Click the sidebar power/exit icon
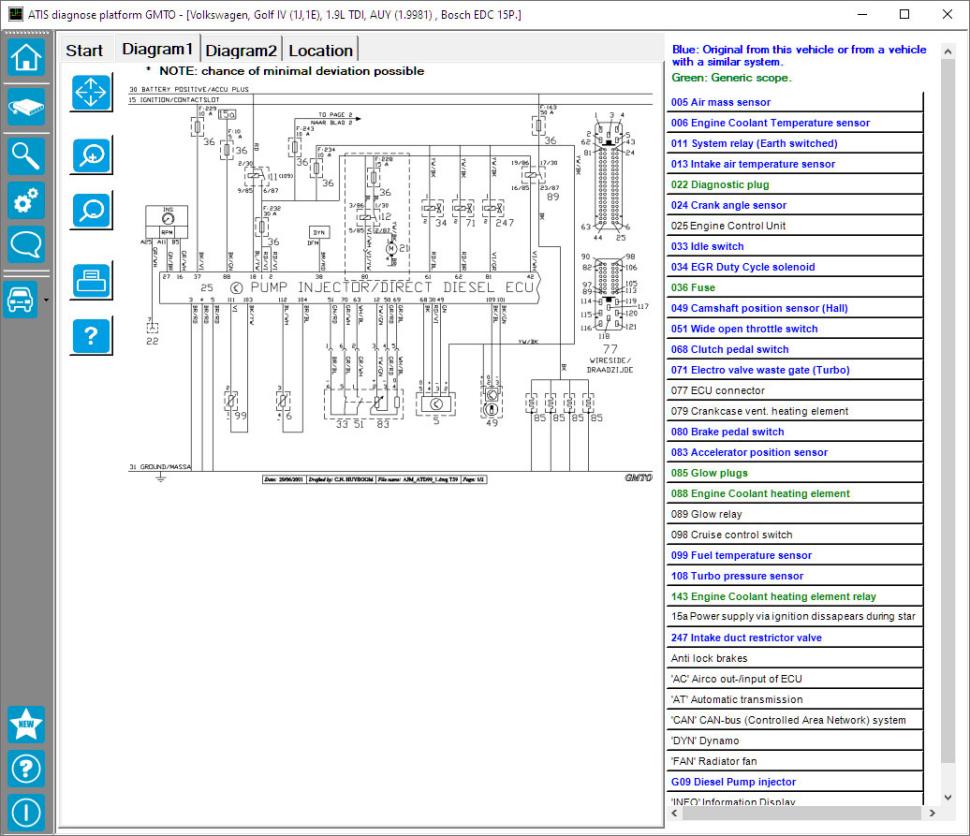The width and height of the screenshot is (970, 836). point(26,812)
